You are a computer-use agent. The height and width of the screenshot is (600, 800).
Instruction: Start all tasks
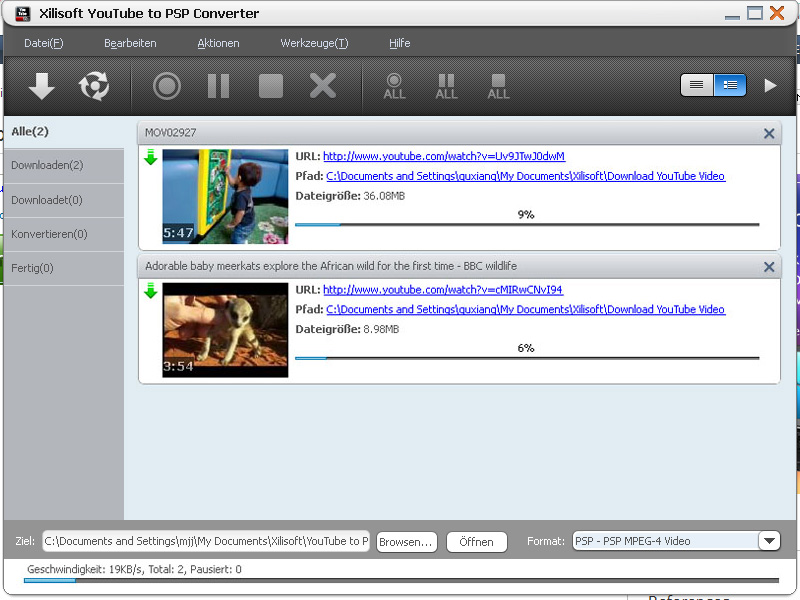click(x=394, y=86)
